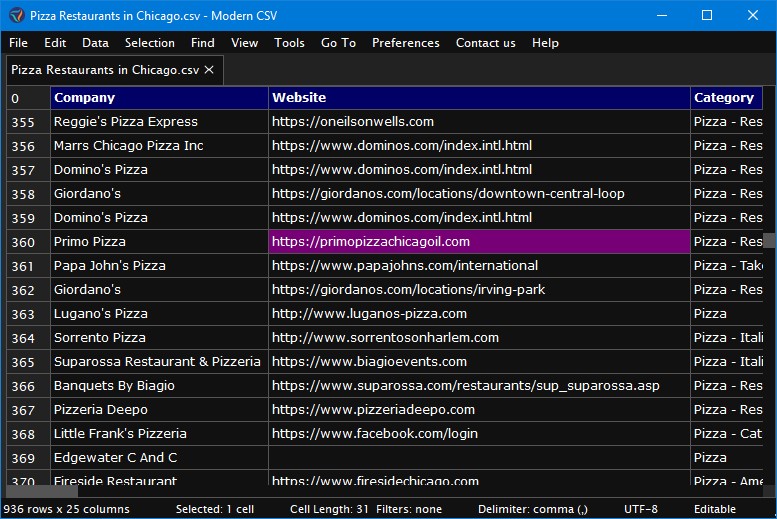
Task: Close the Pizza Restaurants in Chicago.csv tab
Action: coord(209,70)
